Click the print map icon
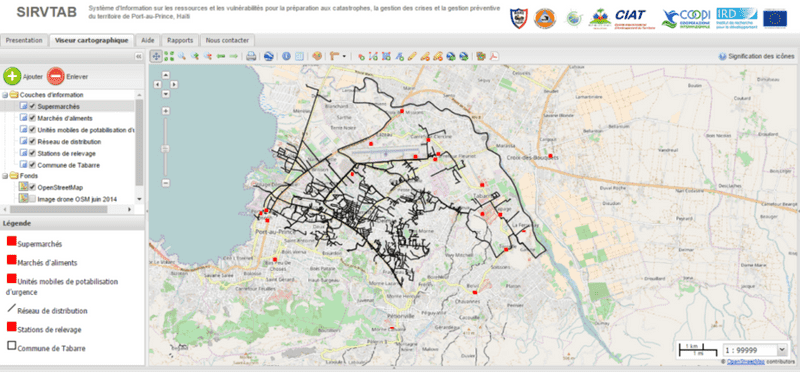This screenshot has height=372, width=800. pyautogui.click(x=251, y=57)
